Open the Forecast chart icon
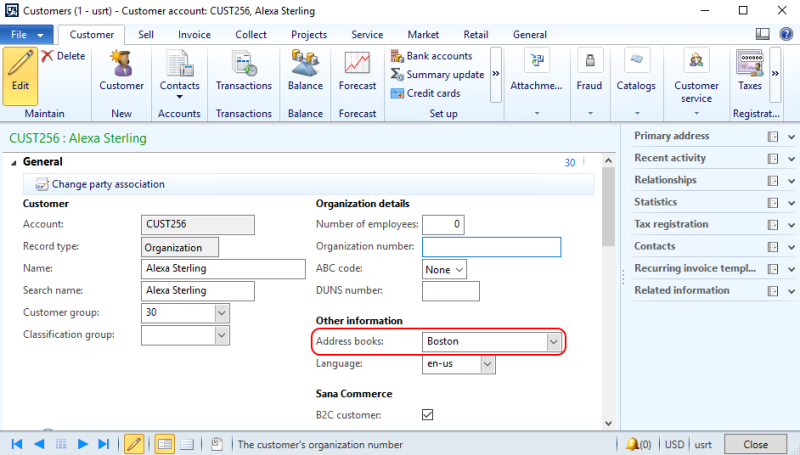The width and height of the screenshot is (800, 455). [357, 66]
